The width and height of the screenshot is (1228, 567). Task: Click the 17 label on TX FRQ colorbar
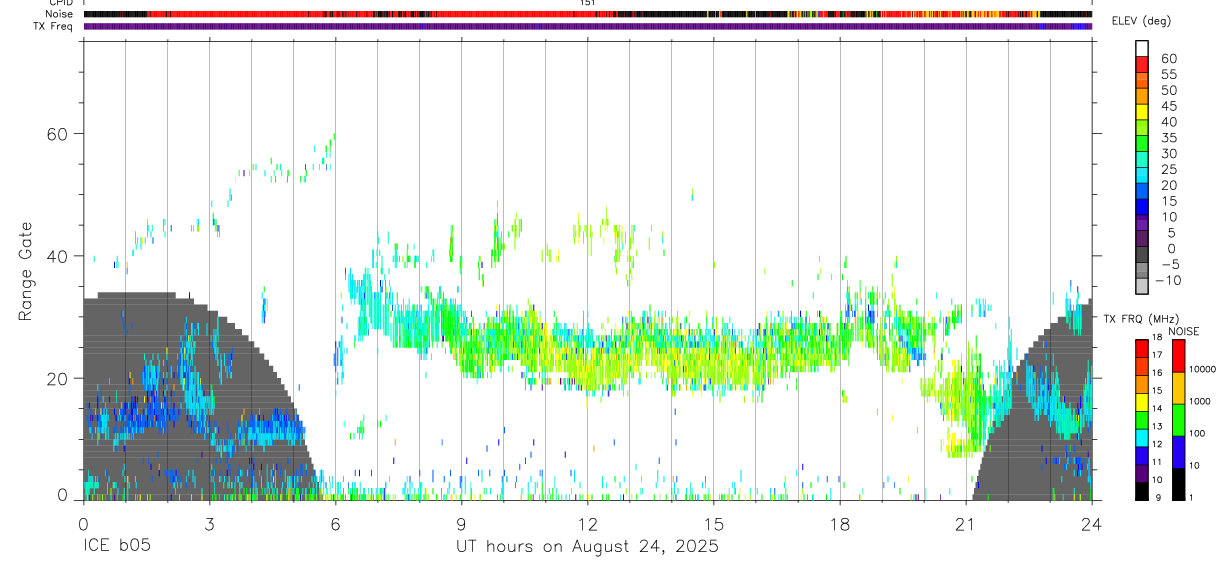pyautogui.click(x=1157, y=355)
